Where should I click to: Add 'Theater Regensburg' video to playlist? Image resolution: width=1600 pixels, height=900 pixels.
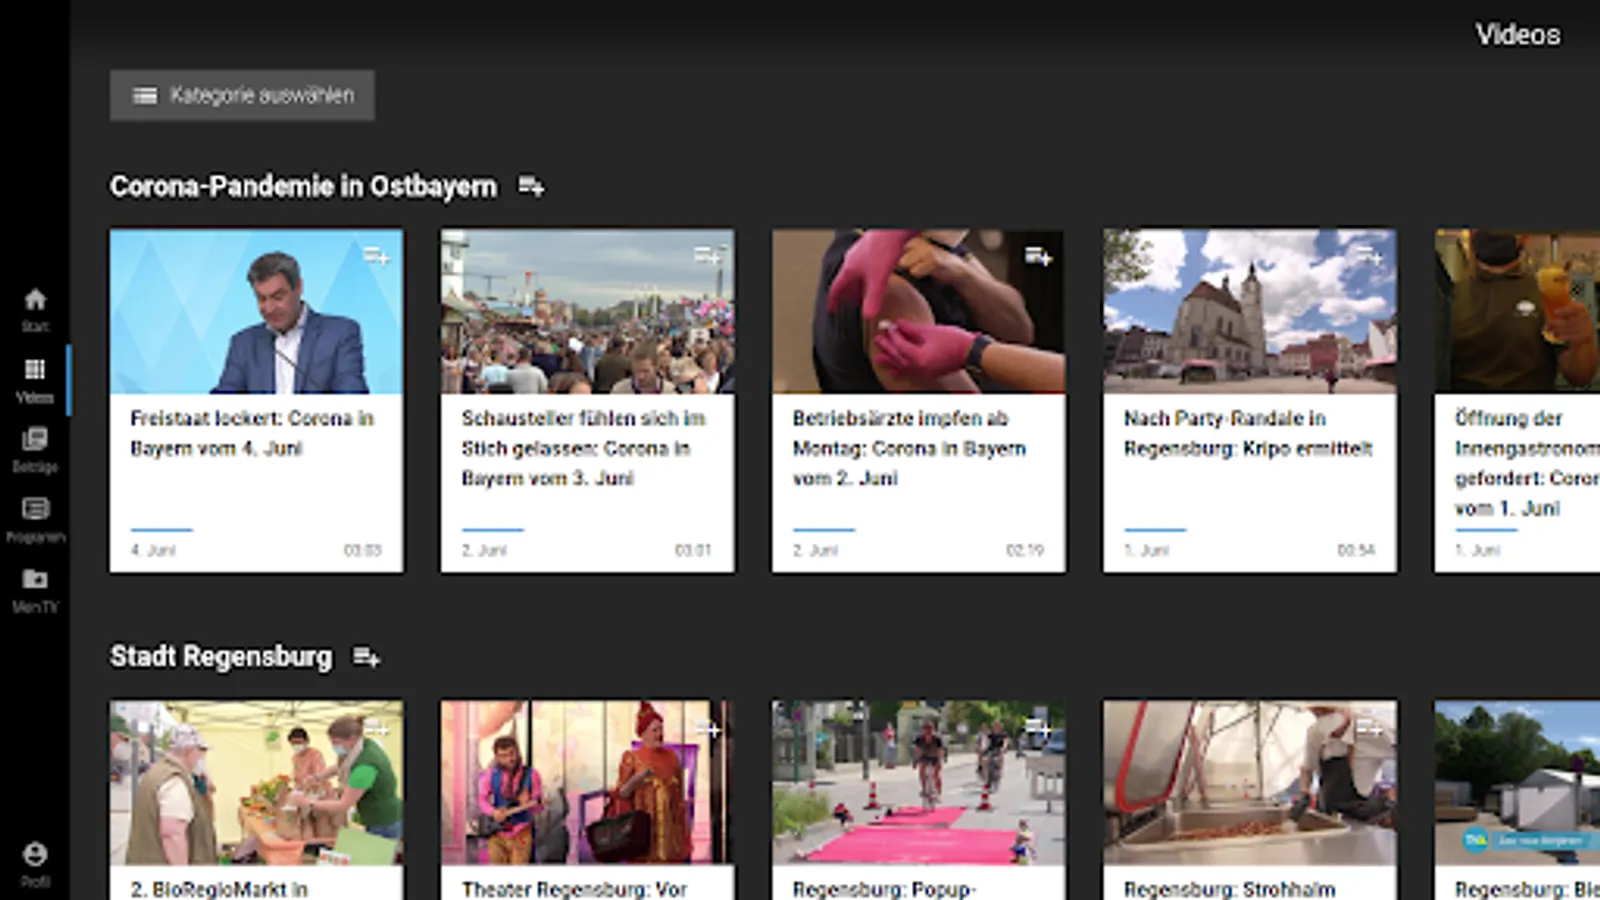(707, 728)
